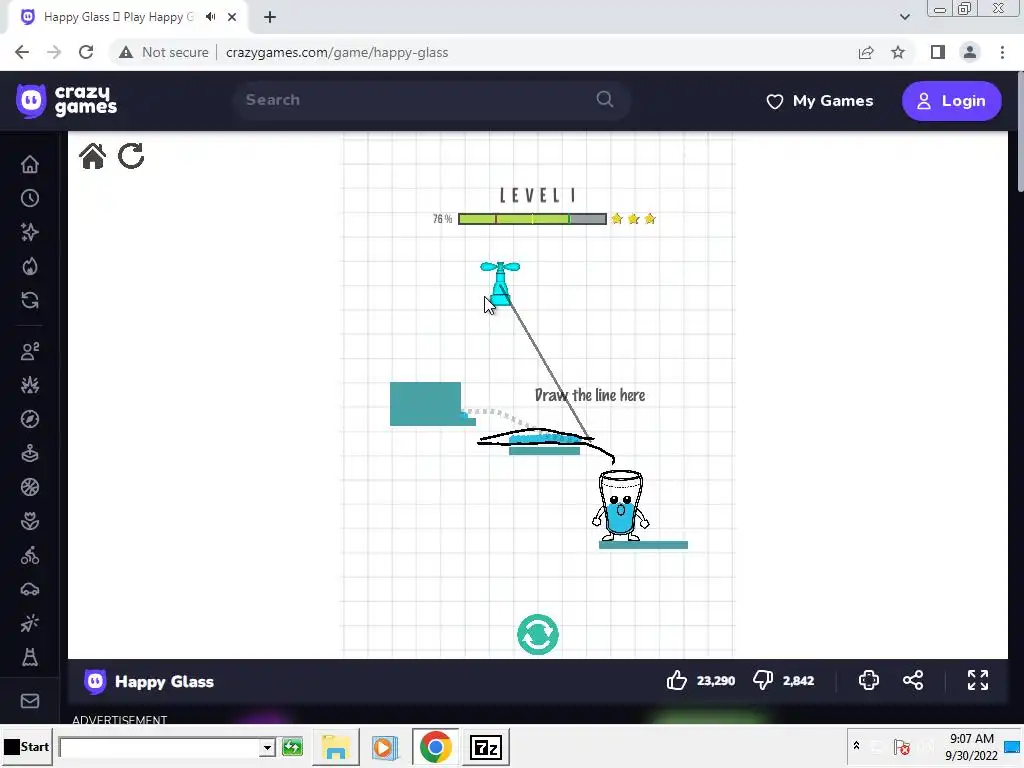Click the Chrome taskbar icon

click(436, 747)
